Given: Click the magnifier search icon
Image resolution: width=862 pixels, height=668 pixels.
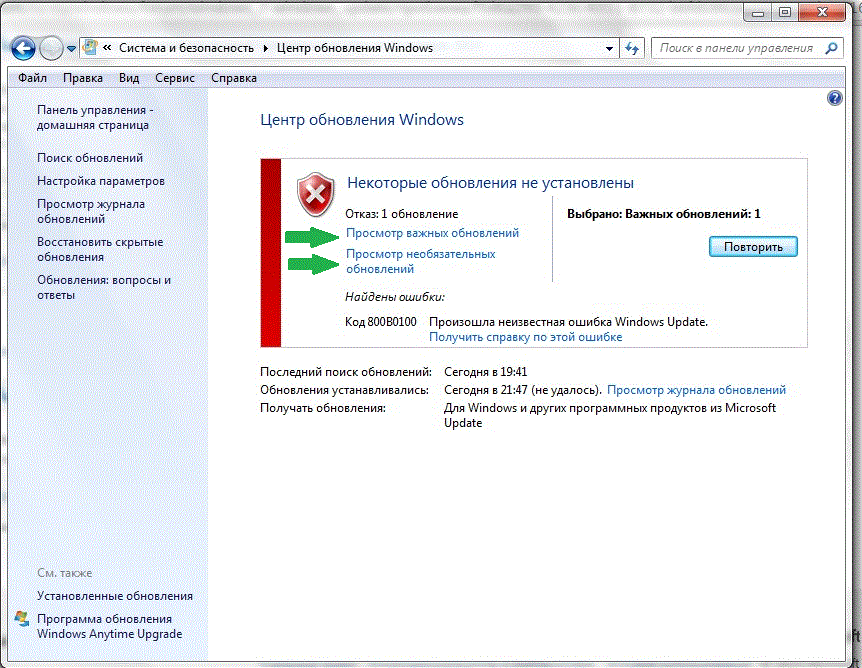Looking at the screenshot, I should [832, 48].
